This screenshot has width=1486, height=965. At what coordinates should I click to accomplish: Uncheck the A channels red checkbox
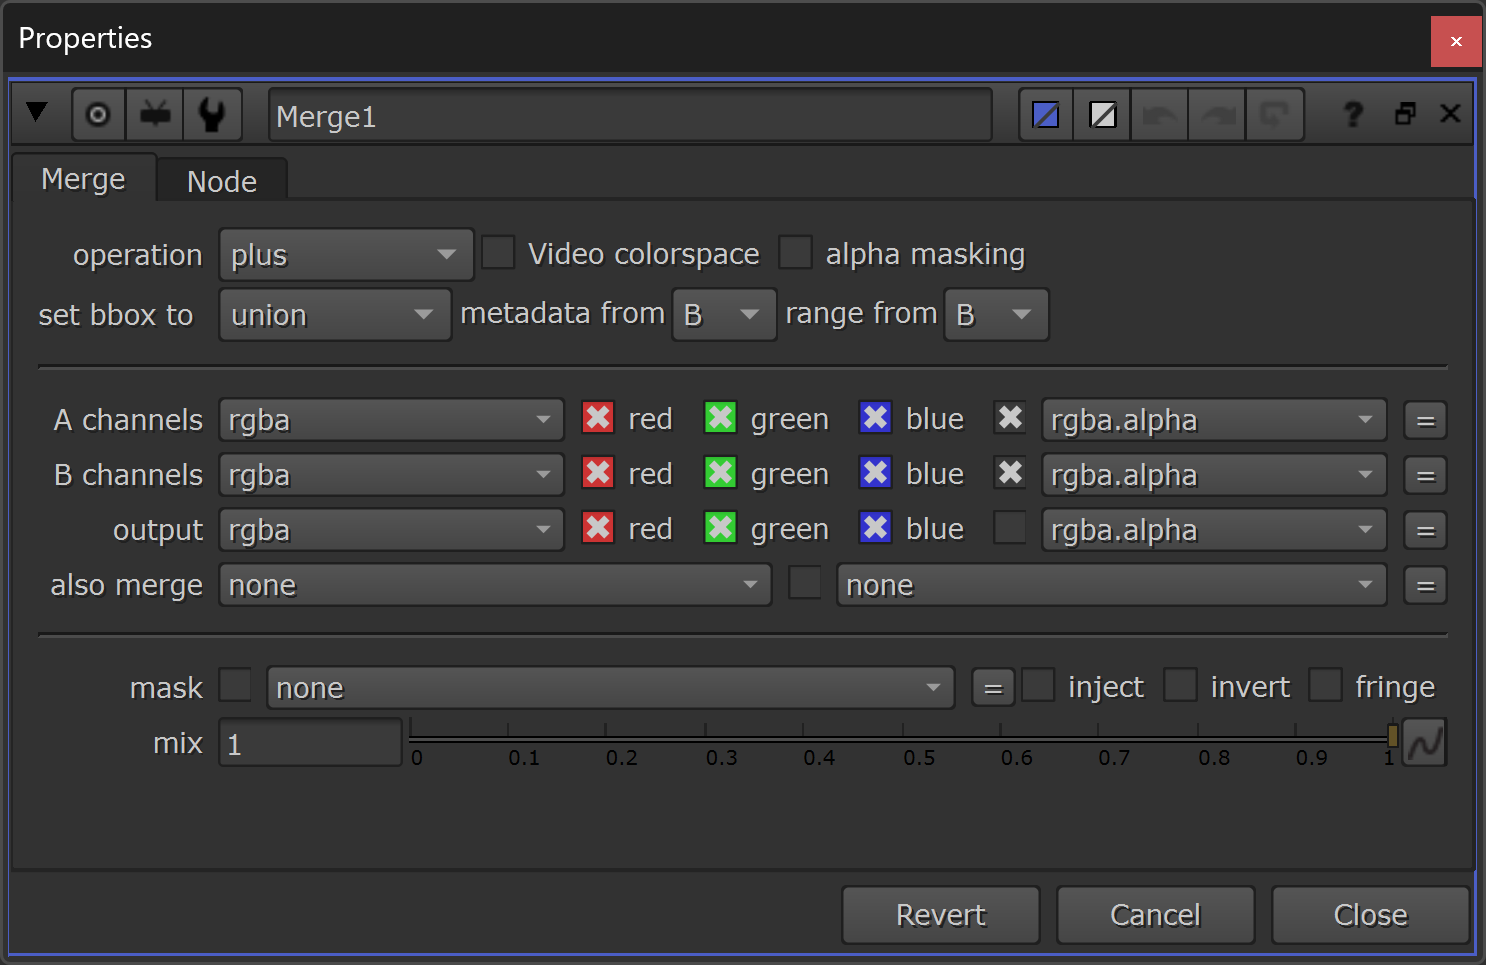(598, 418)
